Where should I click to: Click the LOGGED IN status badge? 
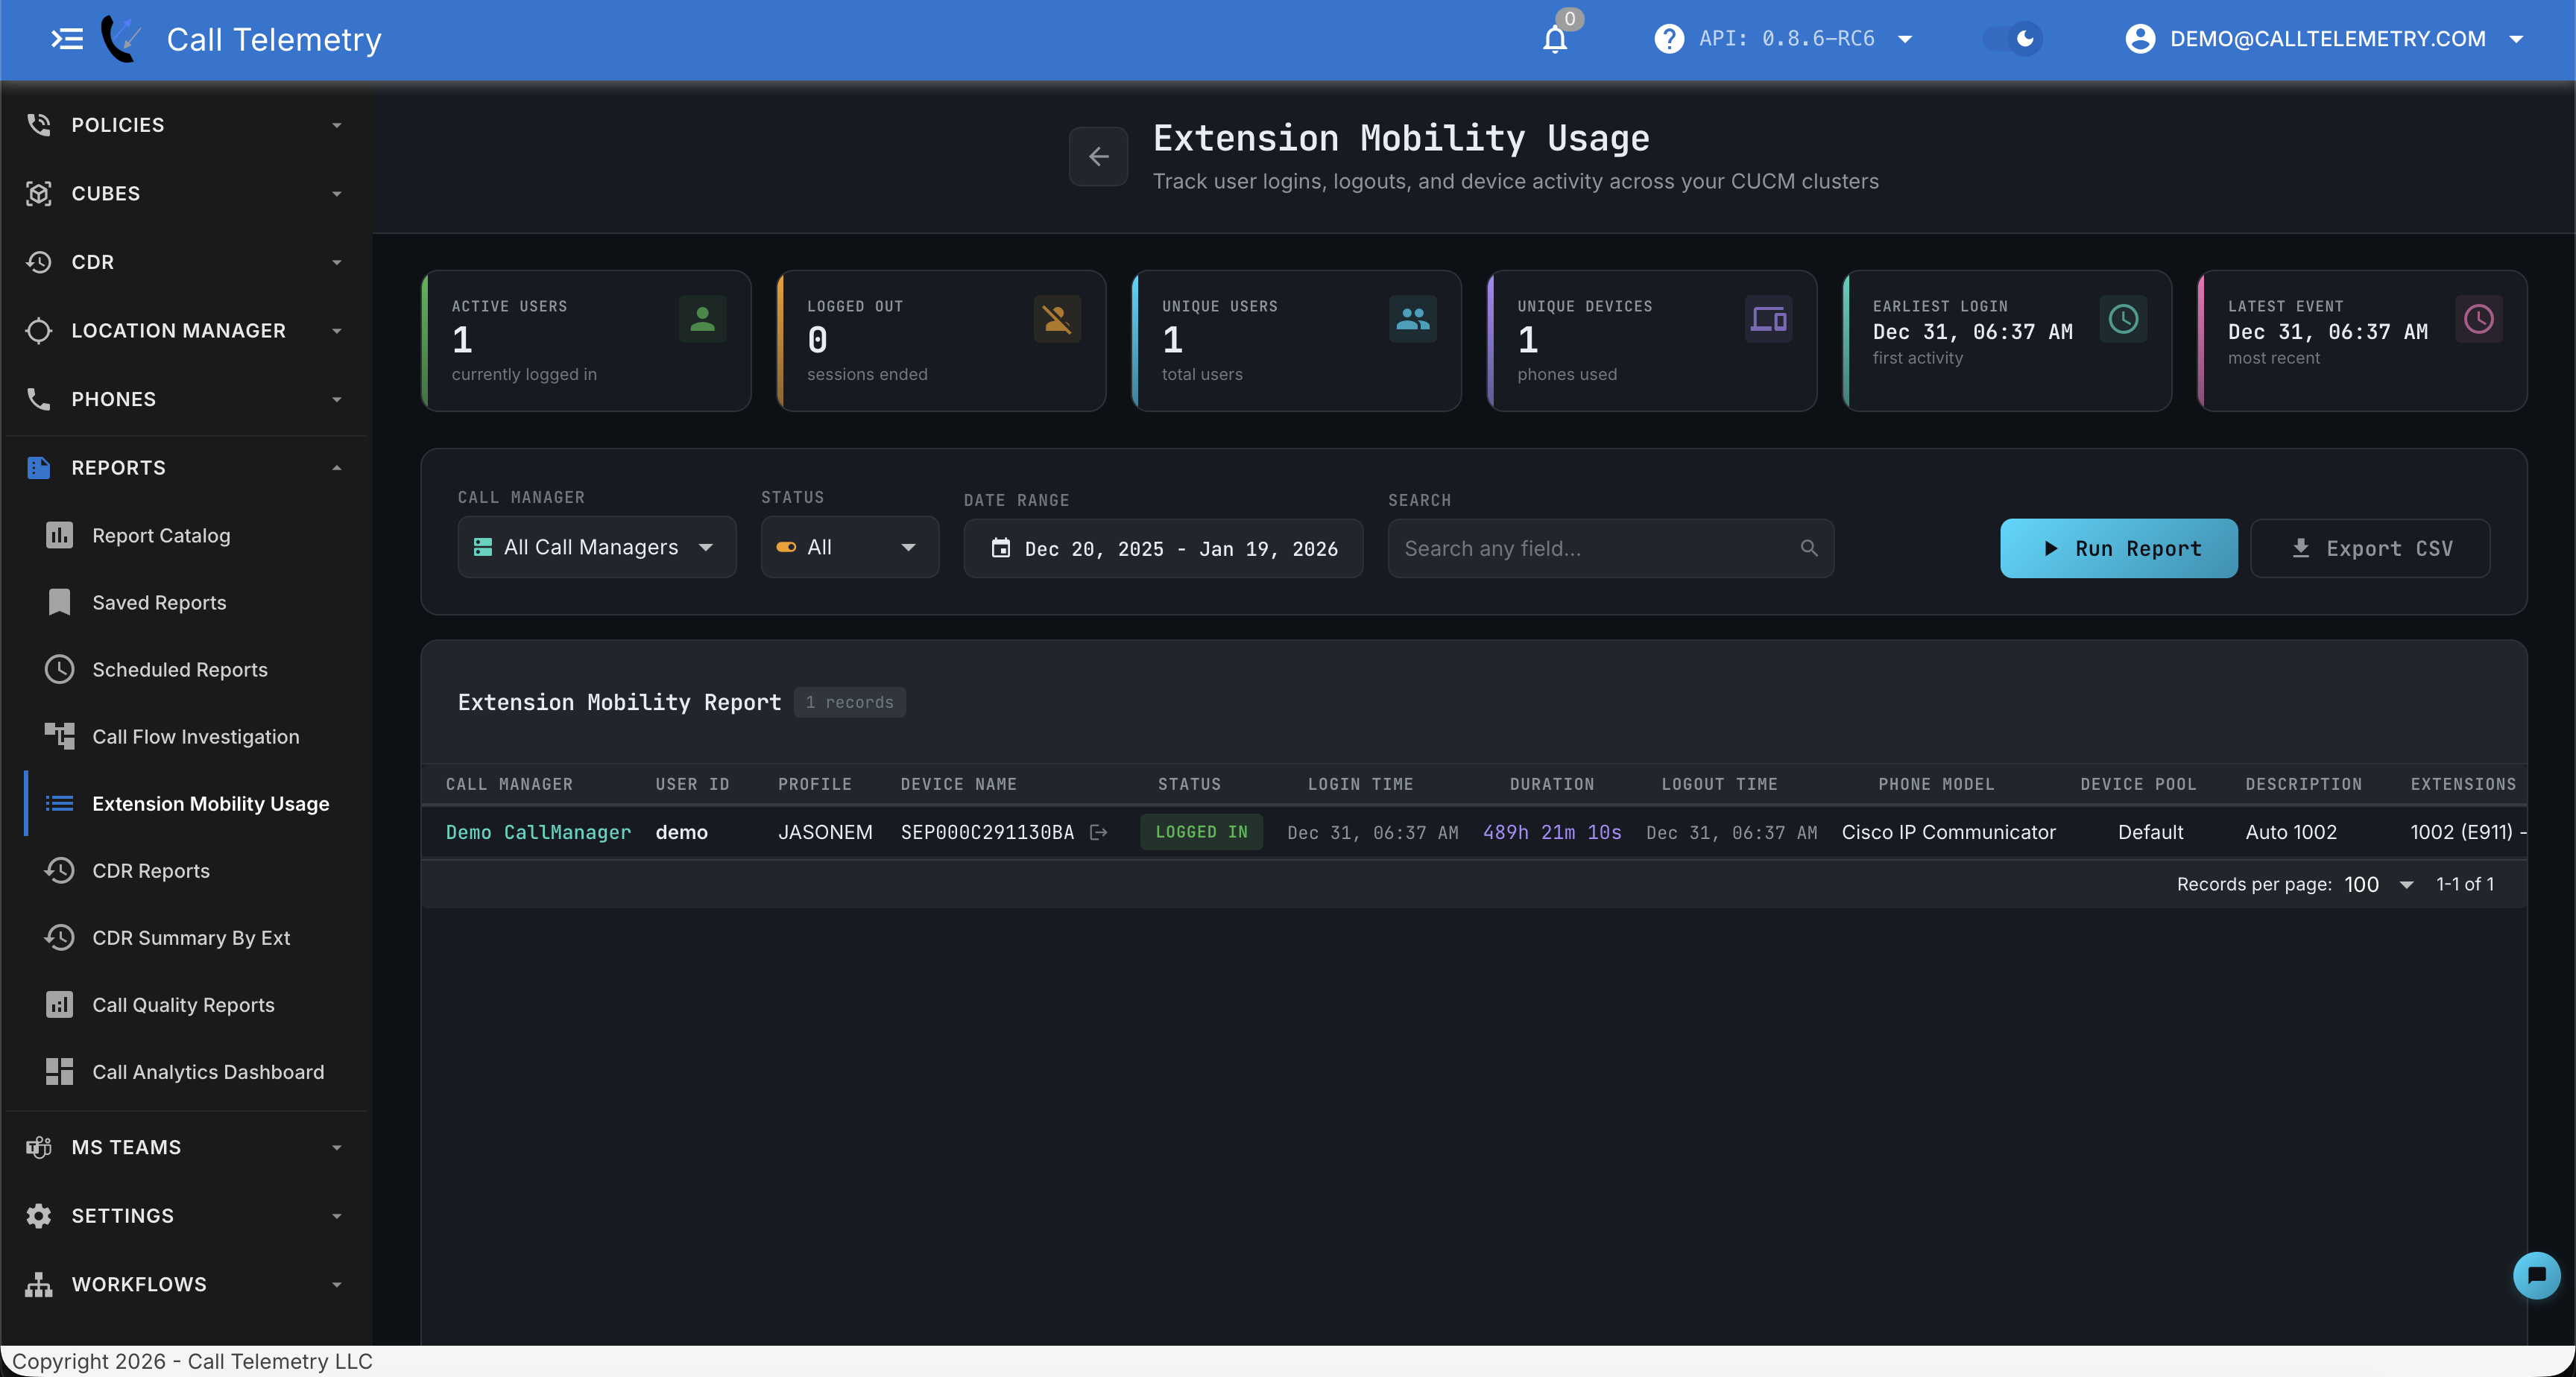1201,832
